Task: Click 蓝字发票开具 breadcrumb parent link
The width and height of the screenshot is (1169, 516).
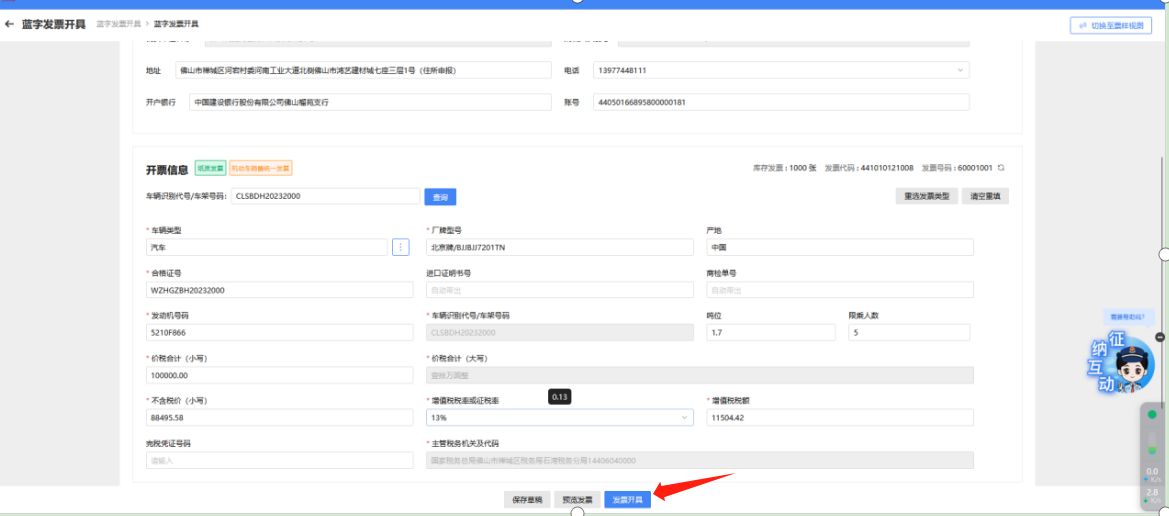Action: click(119, 23)
